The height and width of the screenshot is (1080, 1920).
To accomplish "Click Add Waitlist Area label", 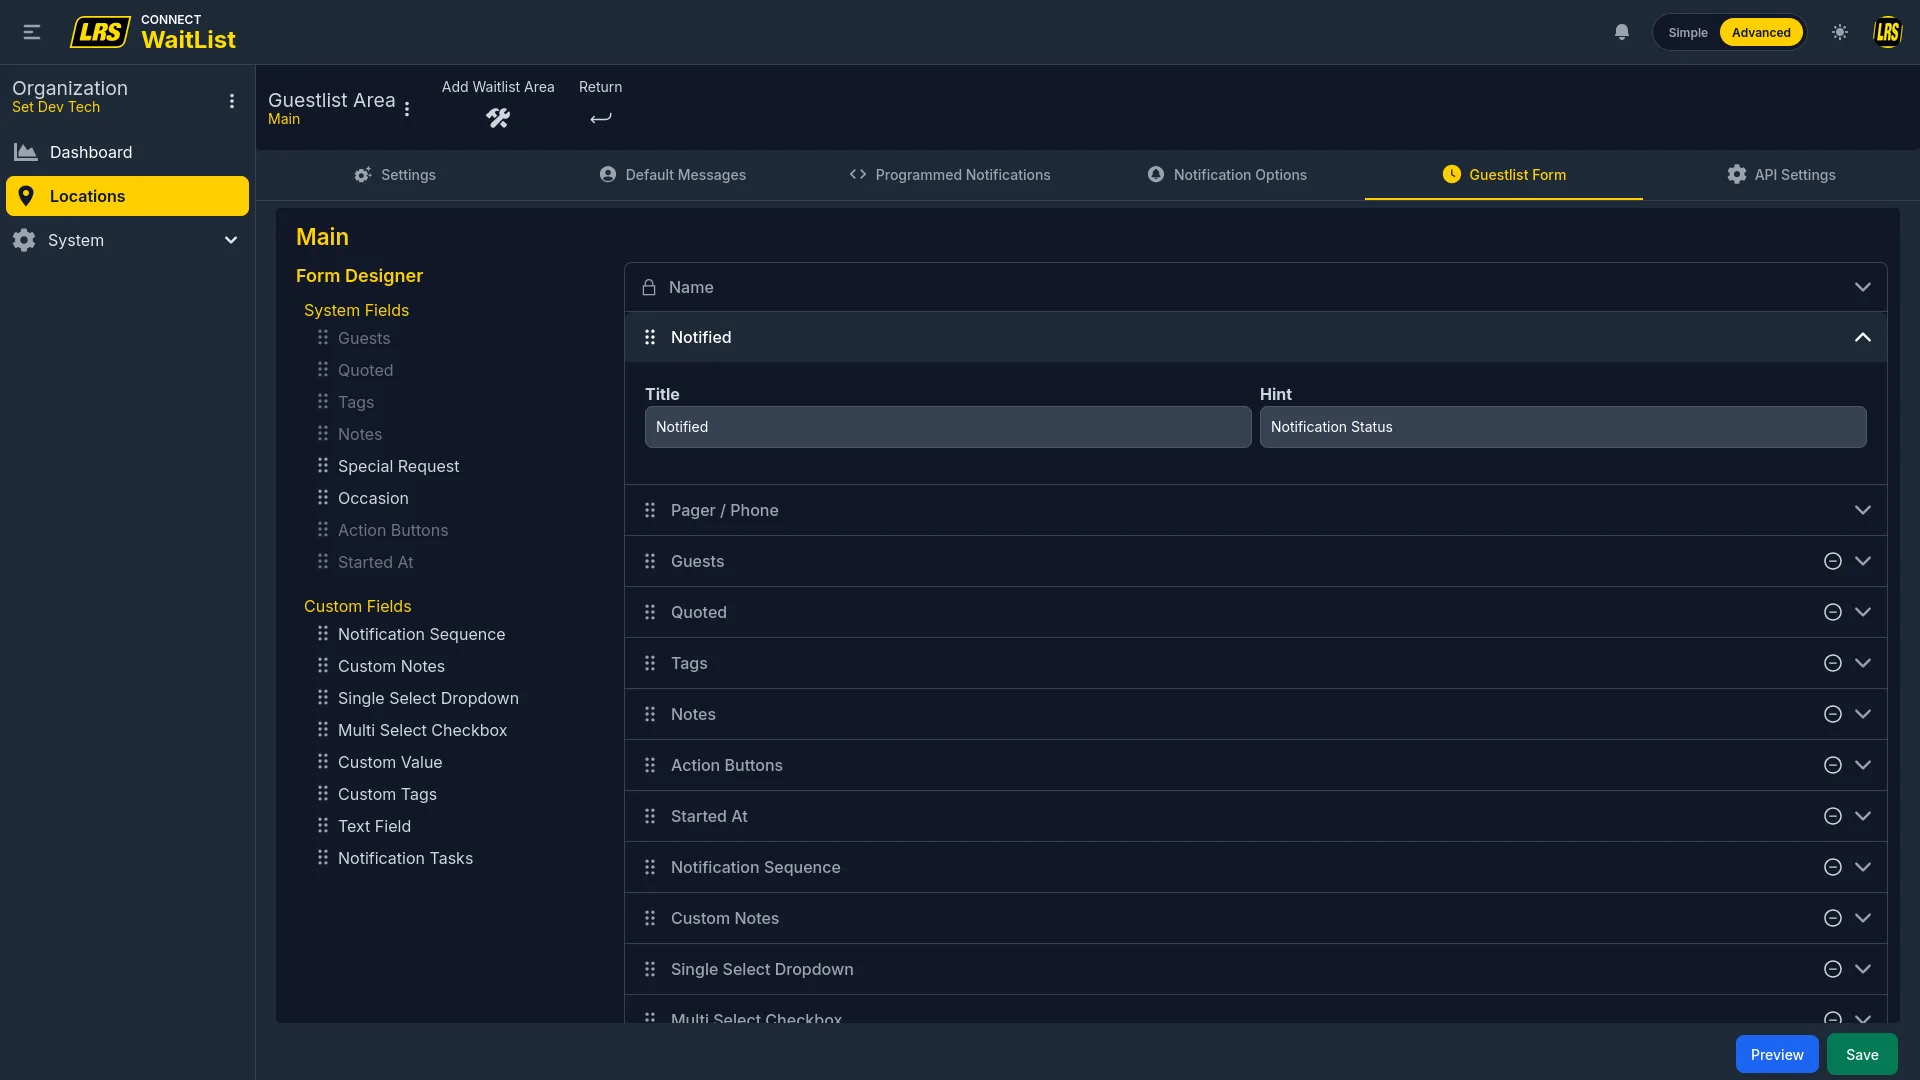I will tap(498, 87).
